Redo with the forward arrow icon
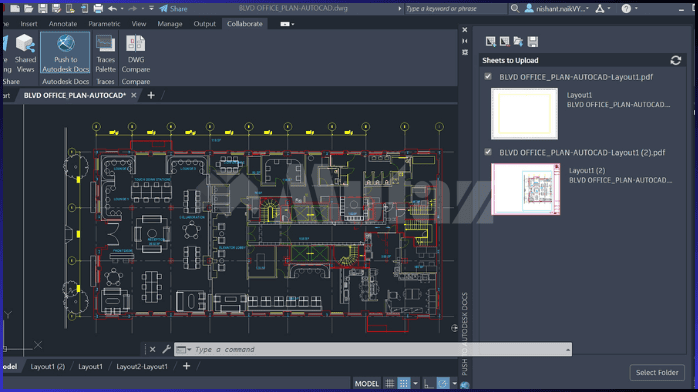Viewport: 698px width, 392px height. click(x=132, y=8)
